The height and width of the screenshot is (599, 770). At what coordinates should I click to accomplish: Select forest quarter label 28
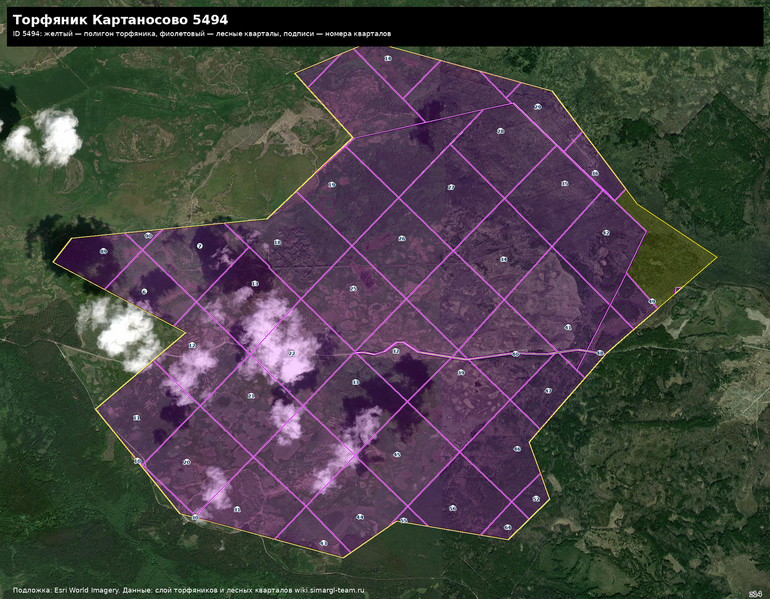(x=500, y=131)
